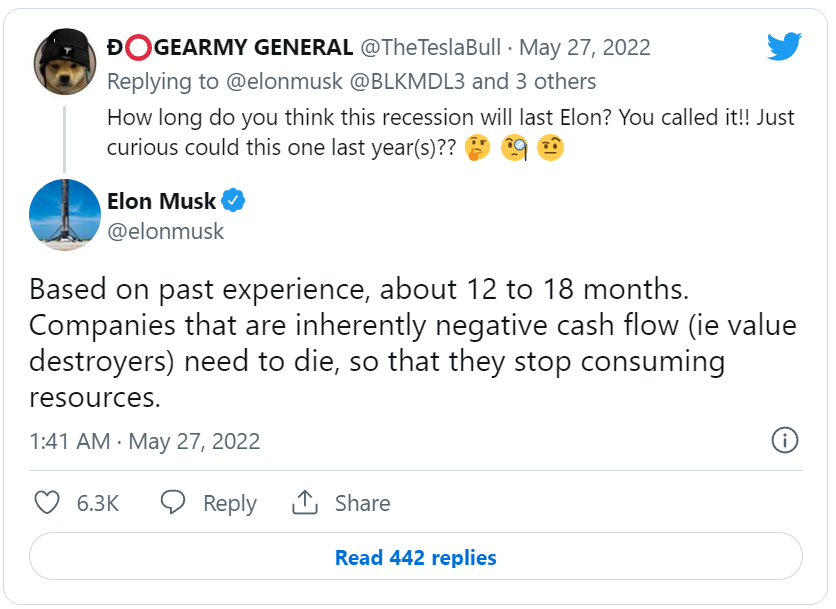Open the tweet info circle icon
836x609 pixels.
(x=785, y=440)
